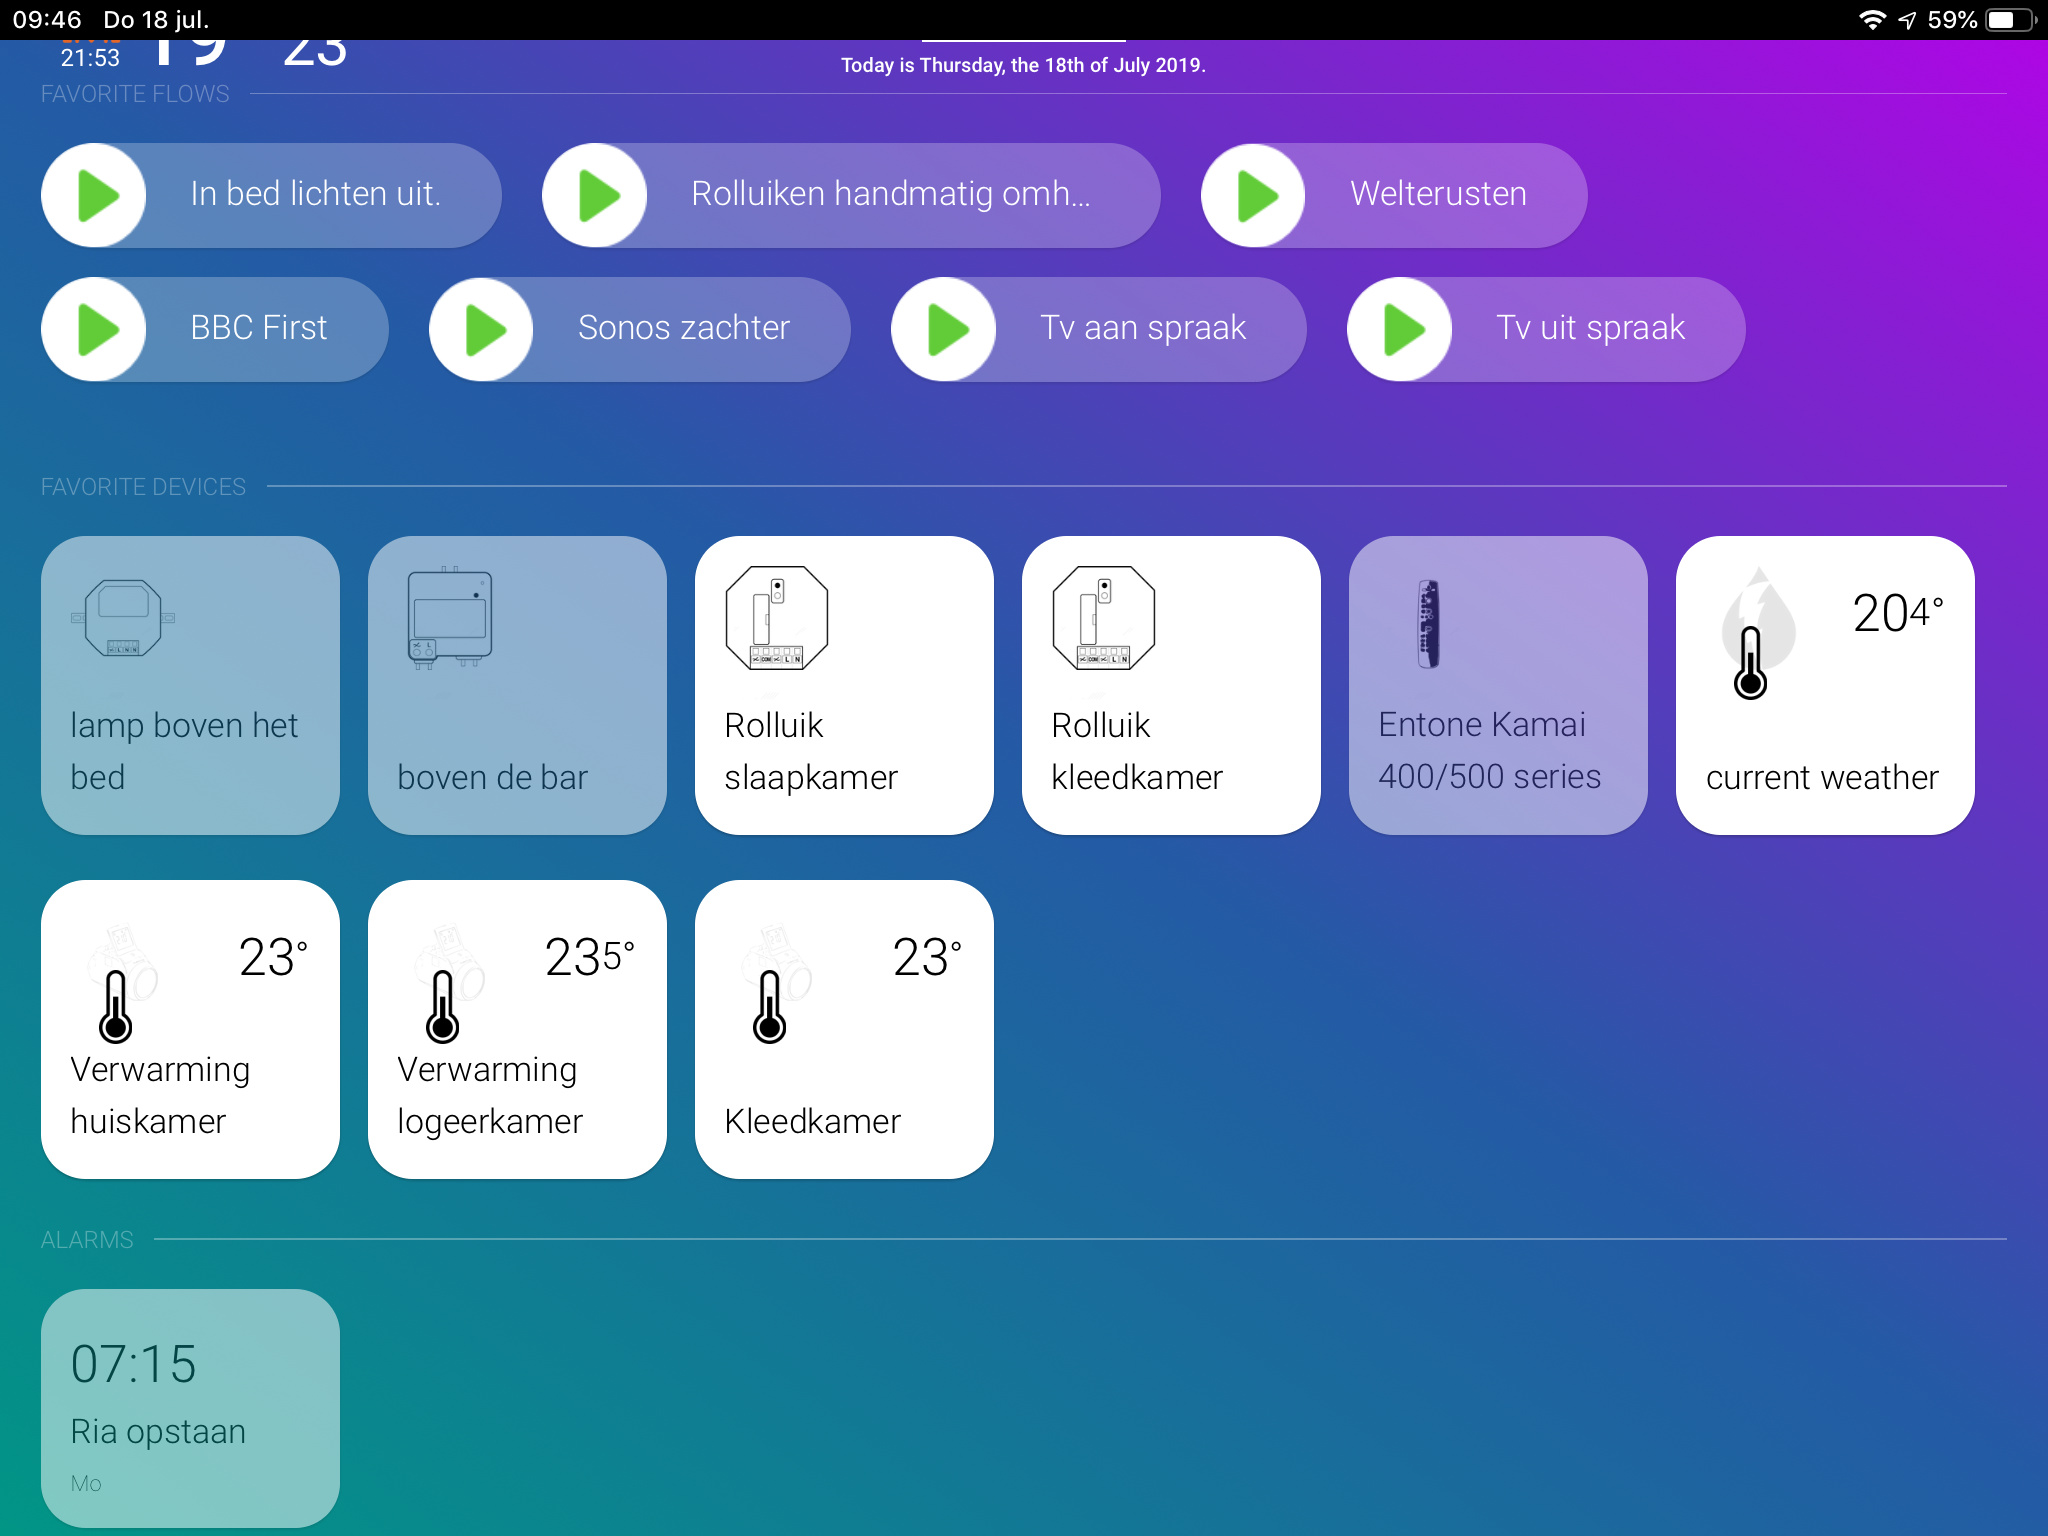Open Verwarming huiskamer thermostat tile
The height and width of the screenshot is (1536, 2048).
(190, 1029)
